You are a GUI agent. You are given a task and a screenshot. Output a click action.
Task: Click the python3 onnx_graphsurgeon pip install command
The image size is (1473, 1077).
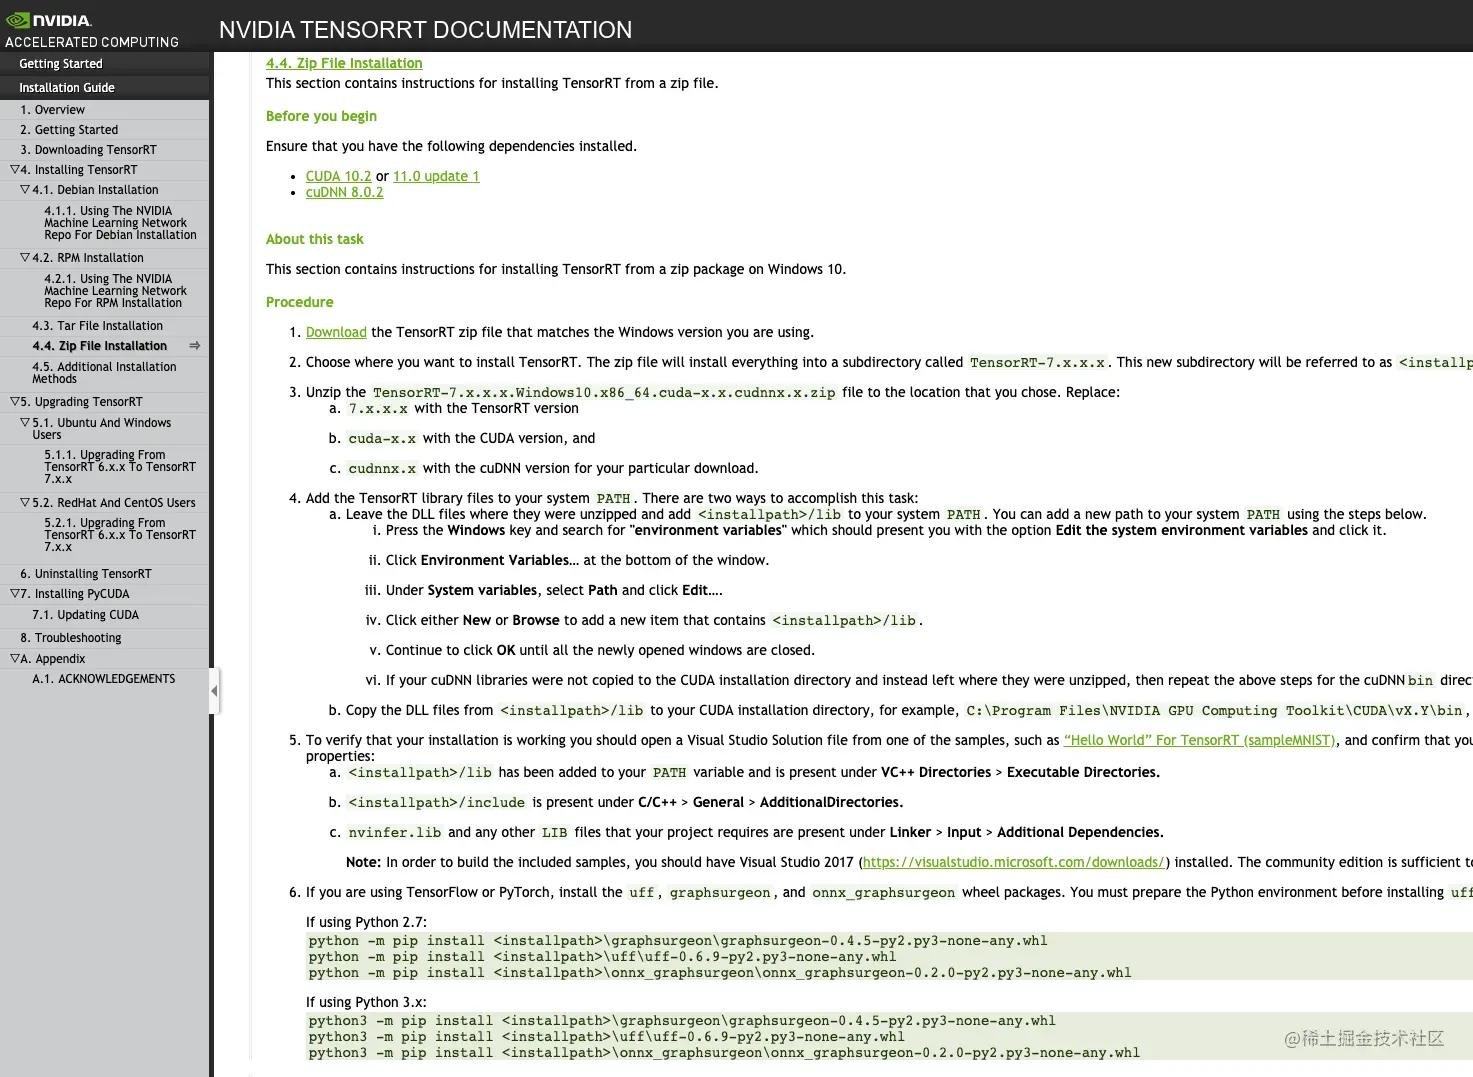click(724, 1053)
